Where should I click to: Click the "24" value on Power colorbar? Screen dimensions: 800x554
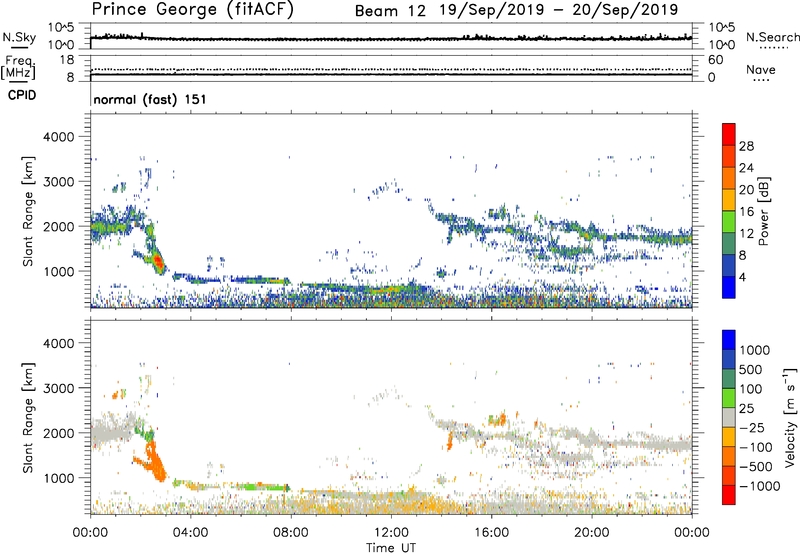(x=746, y=168)
